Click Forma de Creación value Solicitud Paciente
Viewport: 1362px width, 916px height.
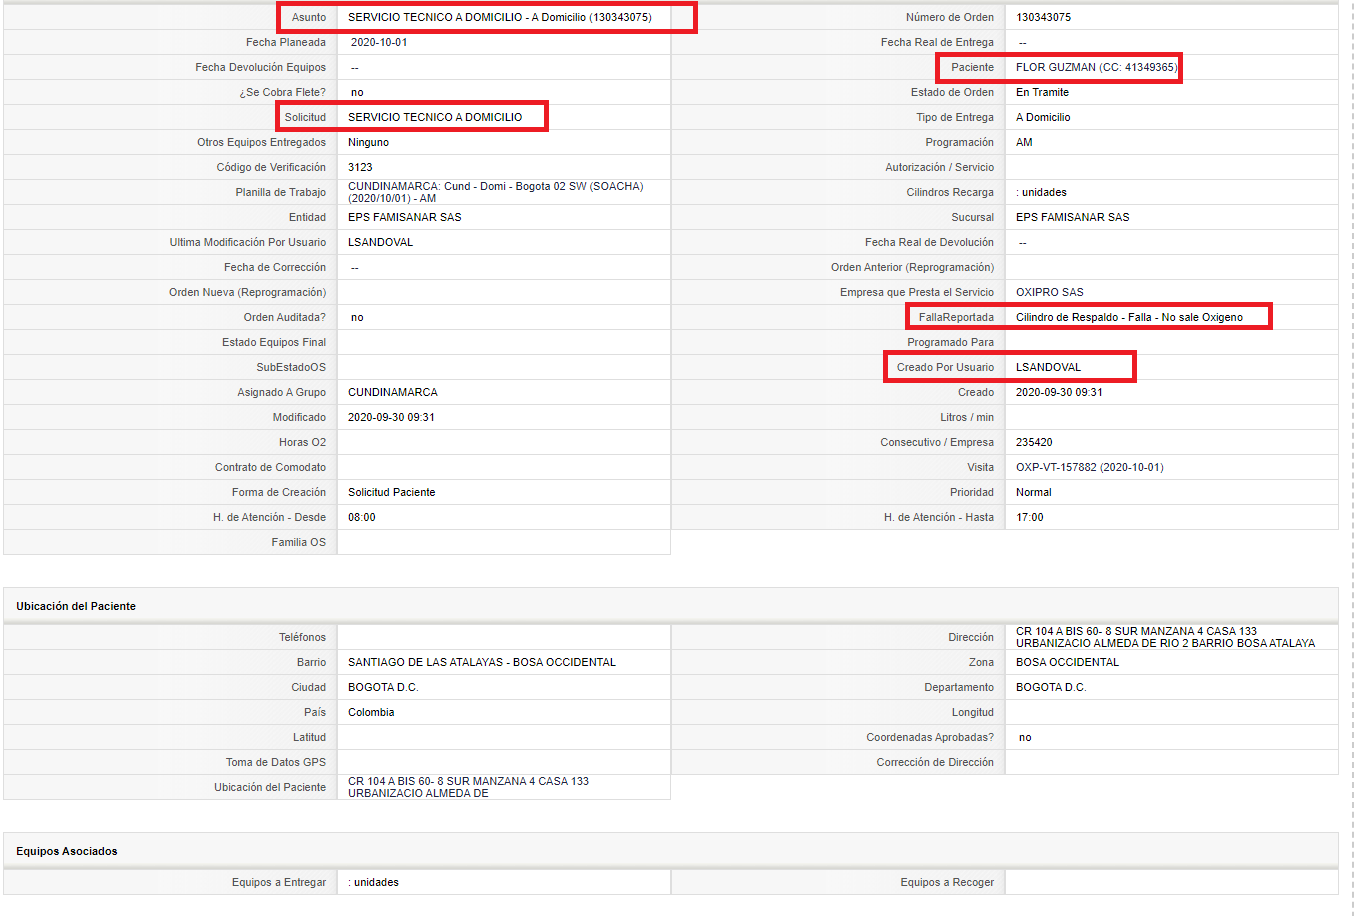pyautogui.click(x=392, y=492)
